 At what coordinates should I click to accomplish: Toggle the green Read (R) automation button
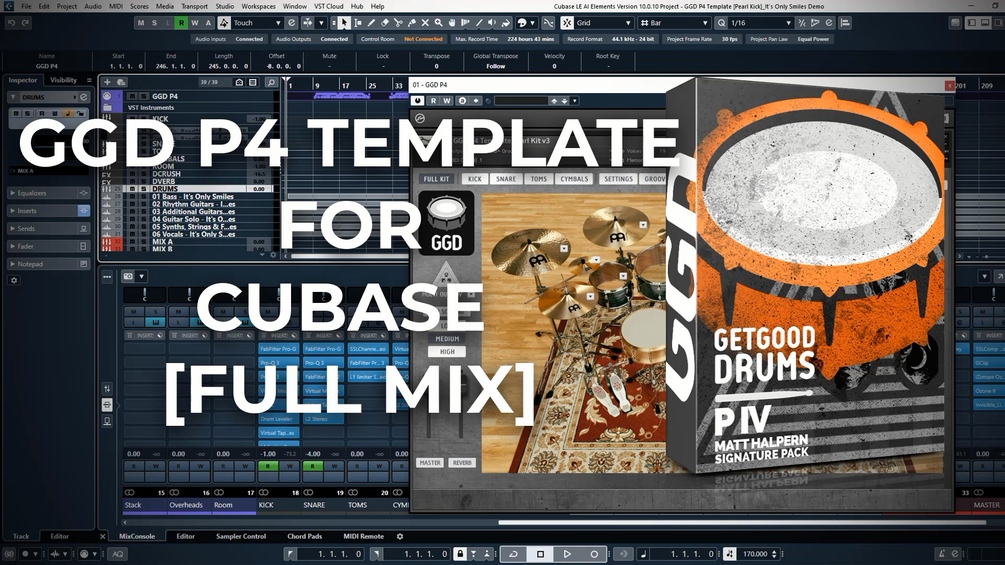[x=181, y=23]
